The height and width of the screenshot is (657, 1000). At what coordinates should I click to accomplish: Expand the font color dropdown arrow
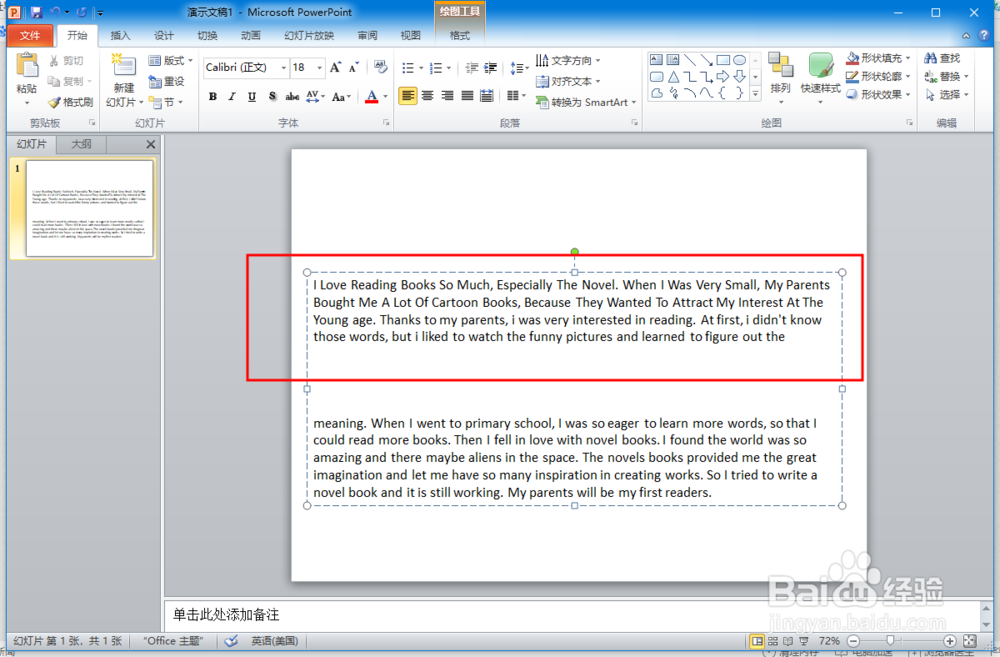click(385, 96)
